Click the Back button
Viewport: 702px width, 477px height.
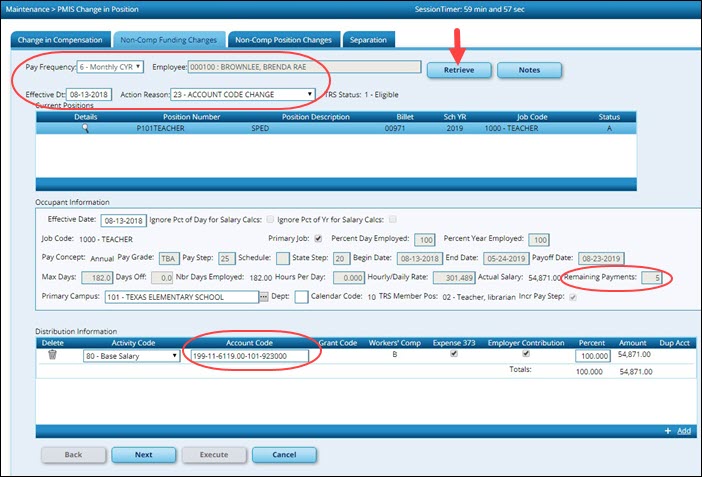pyautogui.click(x=73, y=455)
